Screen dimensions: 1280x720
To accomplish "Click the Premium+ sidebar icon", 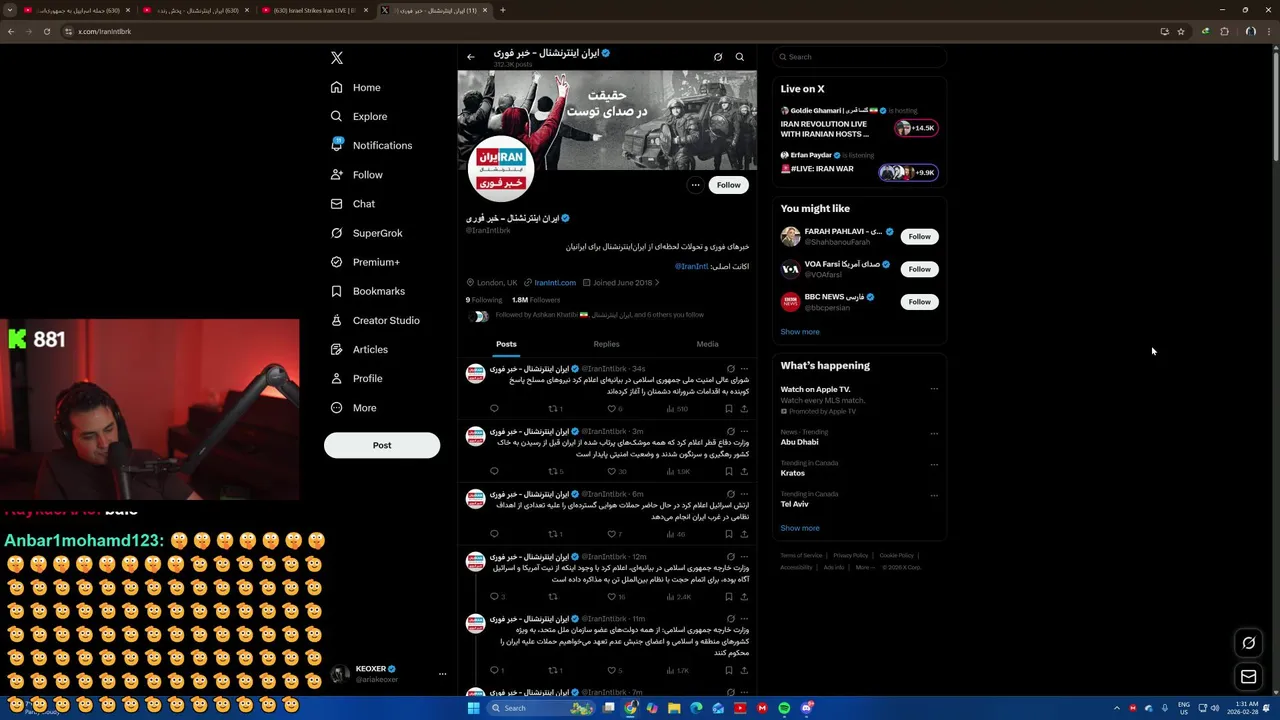I will tap(337, 262).
